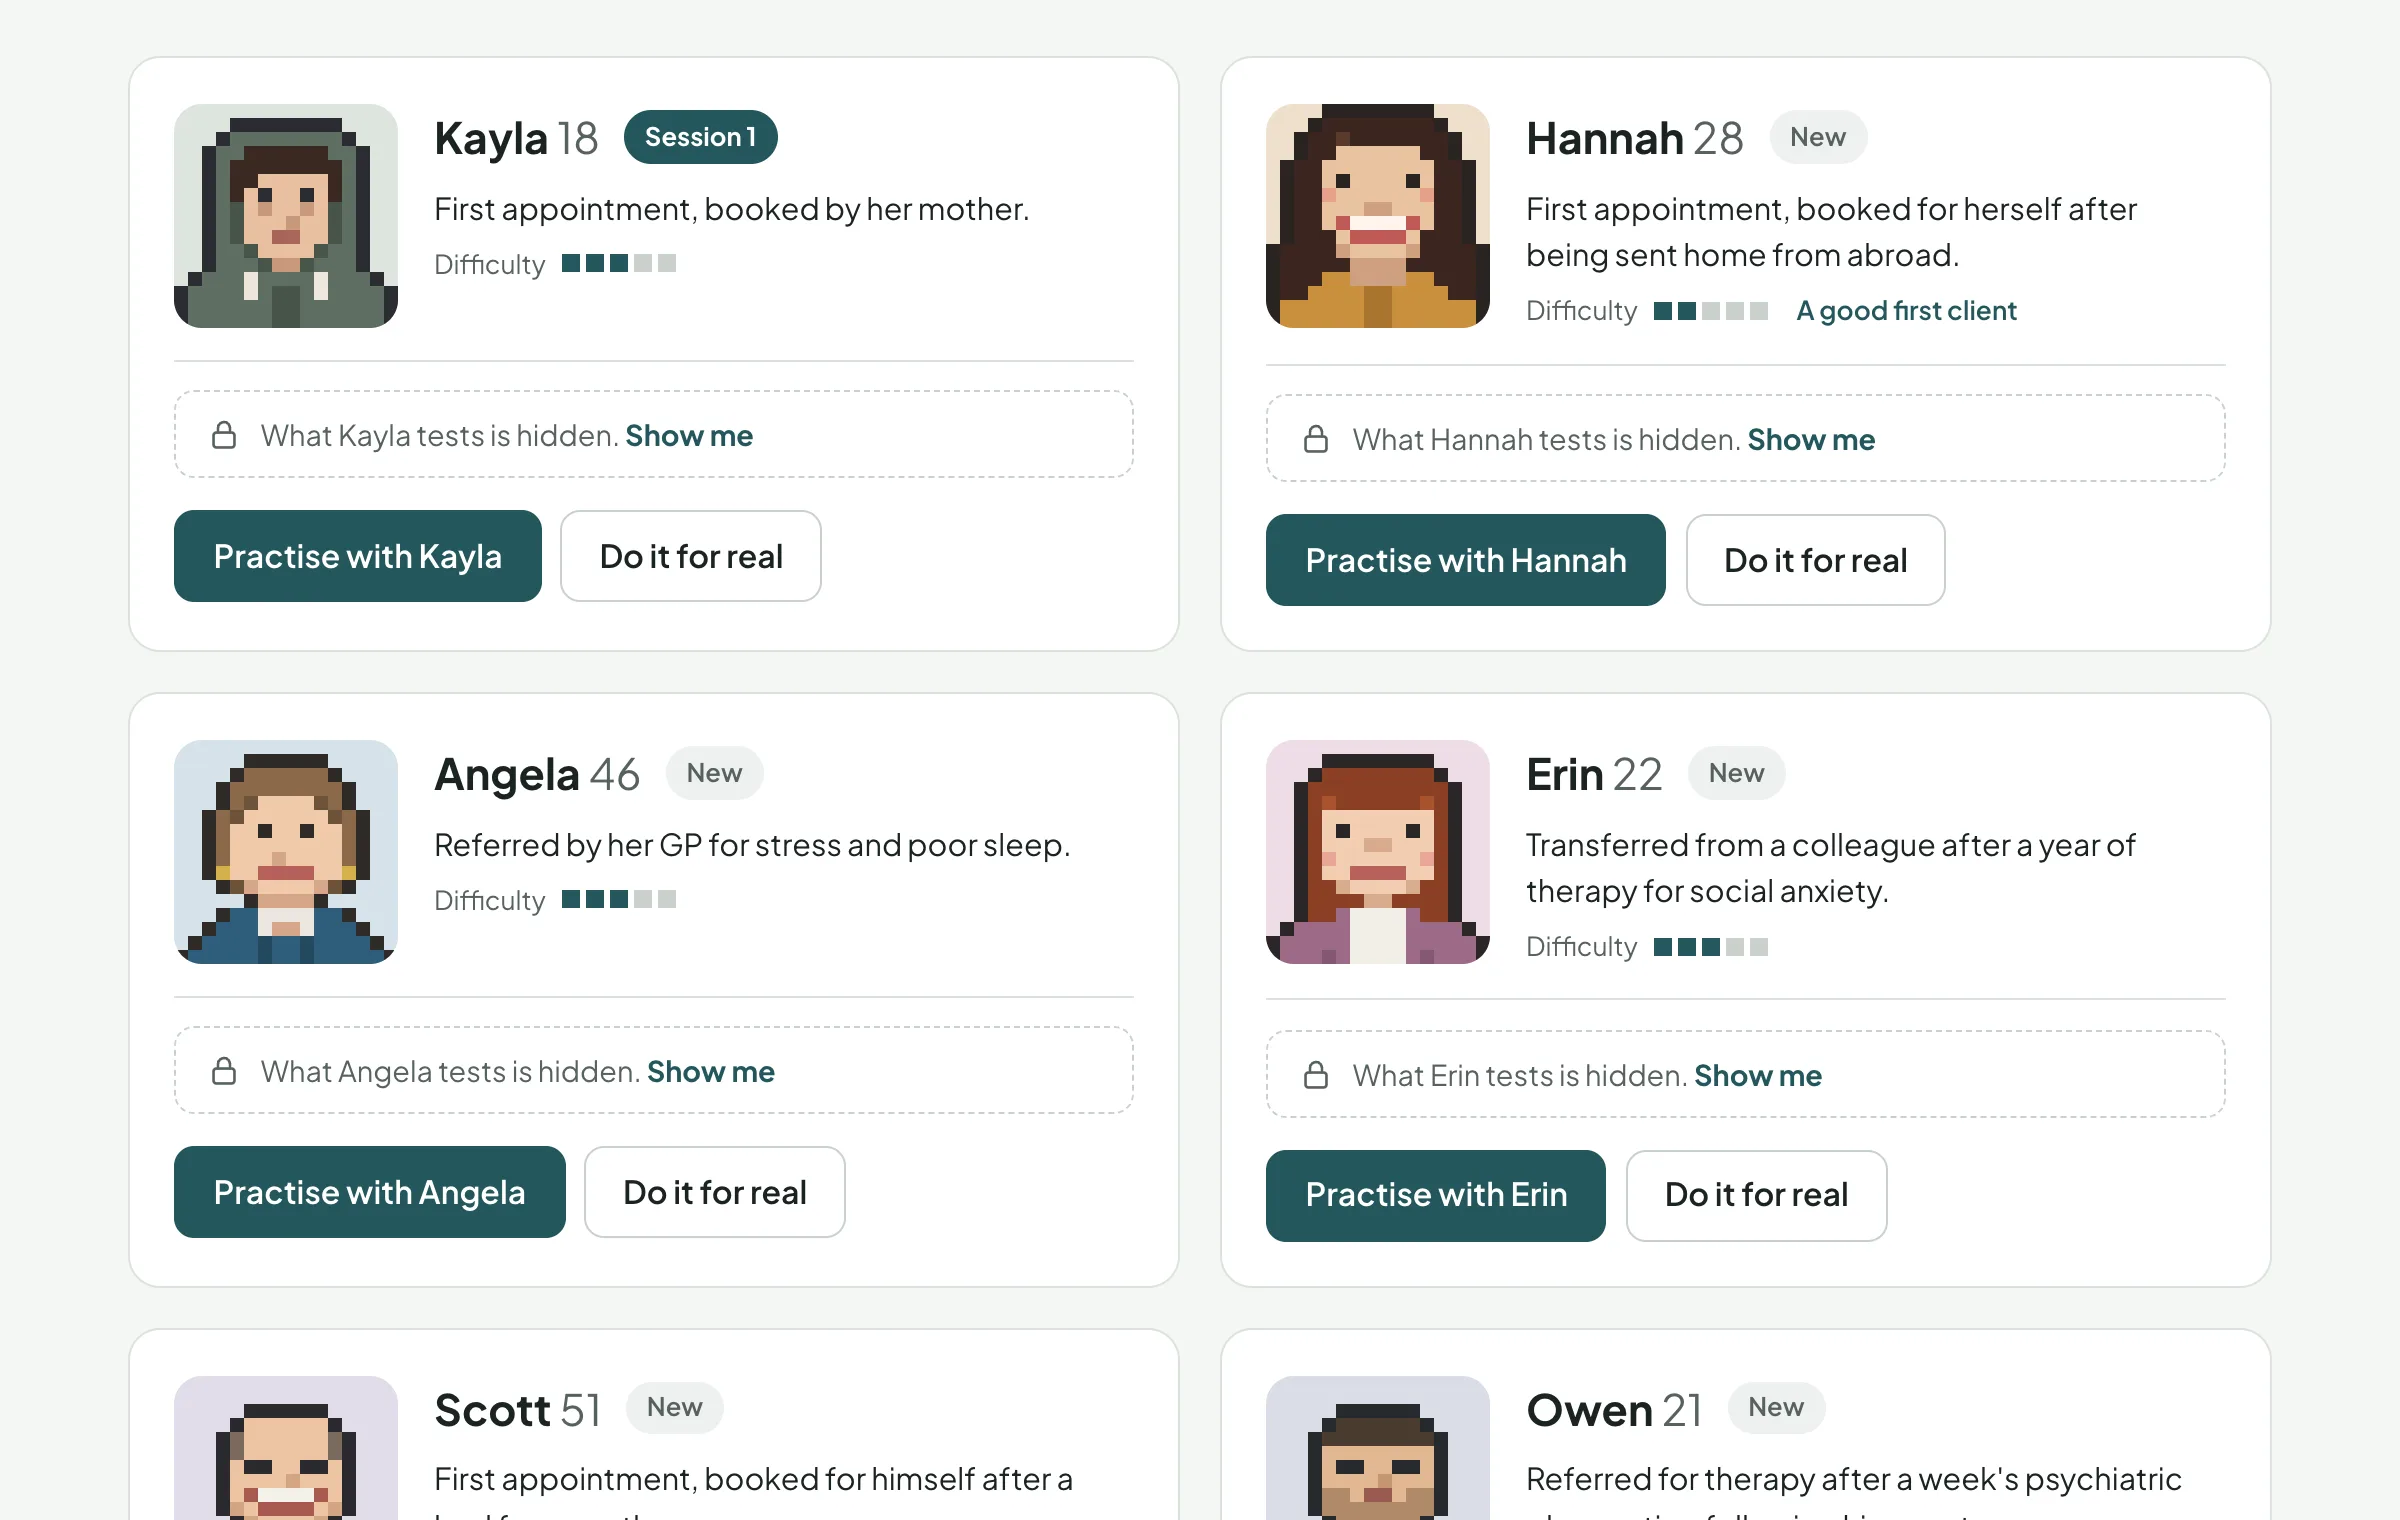
Task: Click the New badge next to Scott
Action: click(x=675, y=1407)
